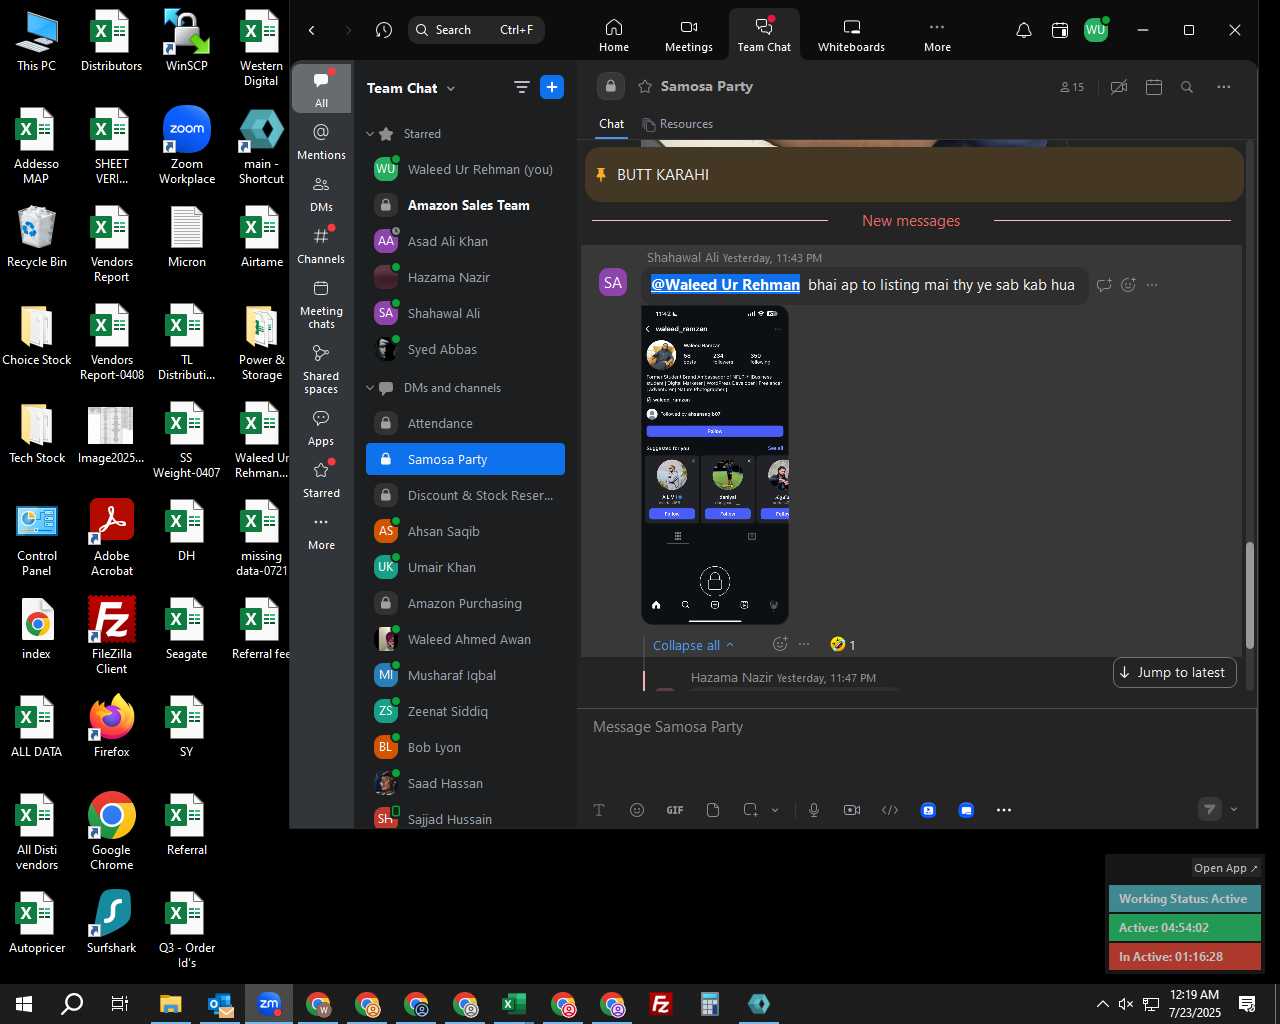Click the pinned BUTT KARAHI message

point(914,175)
